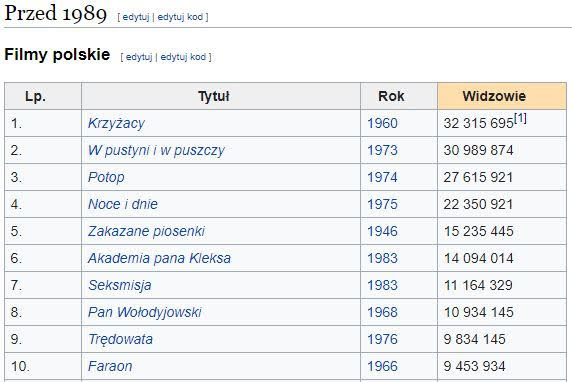Open the Pan Wołodyjowski link
The image size is (572, 382).
coord(144,312)
